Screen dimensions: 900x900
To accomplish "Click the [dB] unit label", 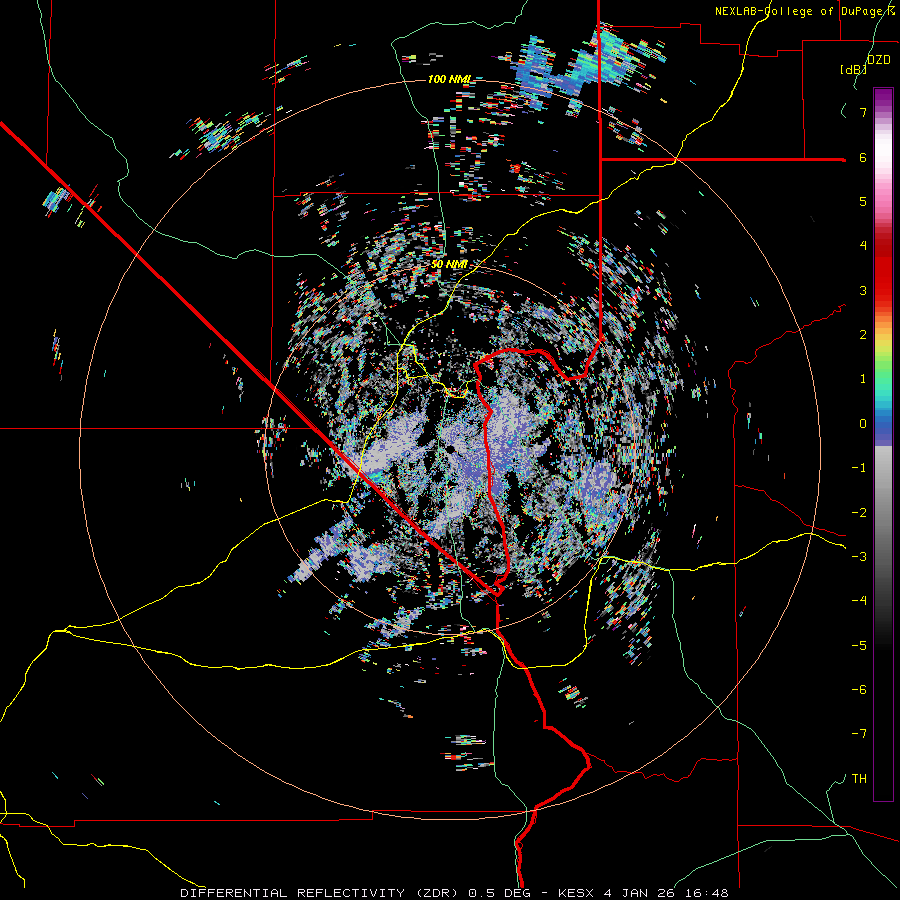I will pos(854,70).
